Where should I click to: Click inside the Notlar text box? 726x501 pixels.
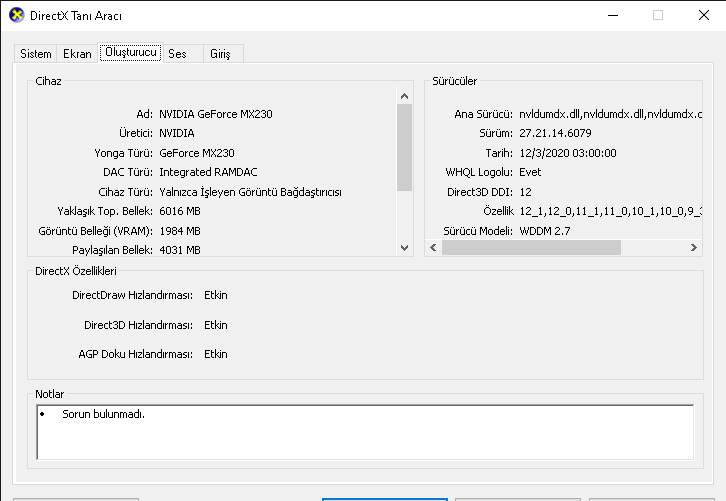pos(364,430)
